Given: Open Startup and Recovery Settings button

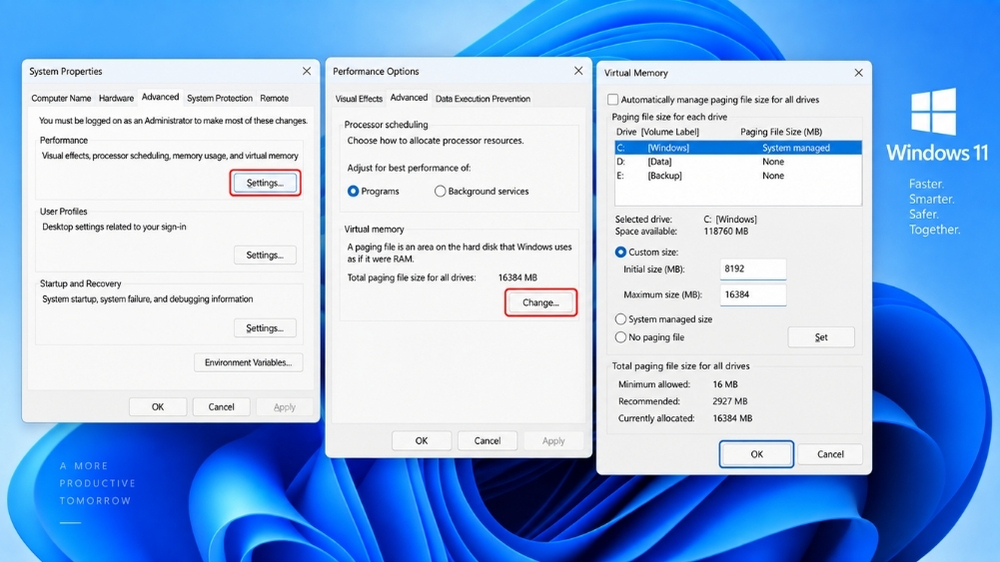Looking at the screenshot, I should 265,328.
